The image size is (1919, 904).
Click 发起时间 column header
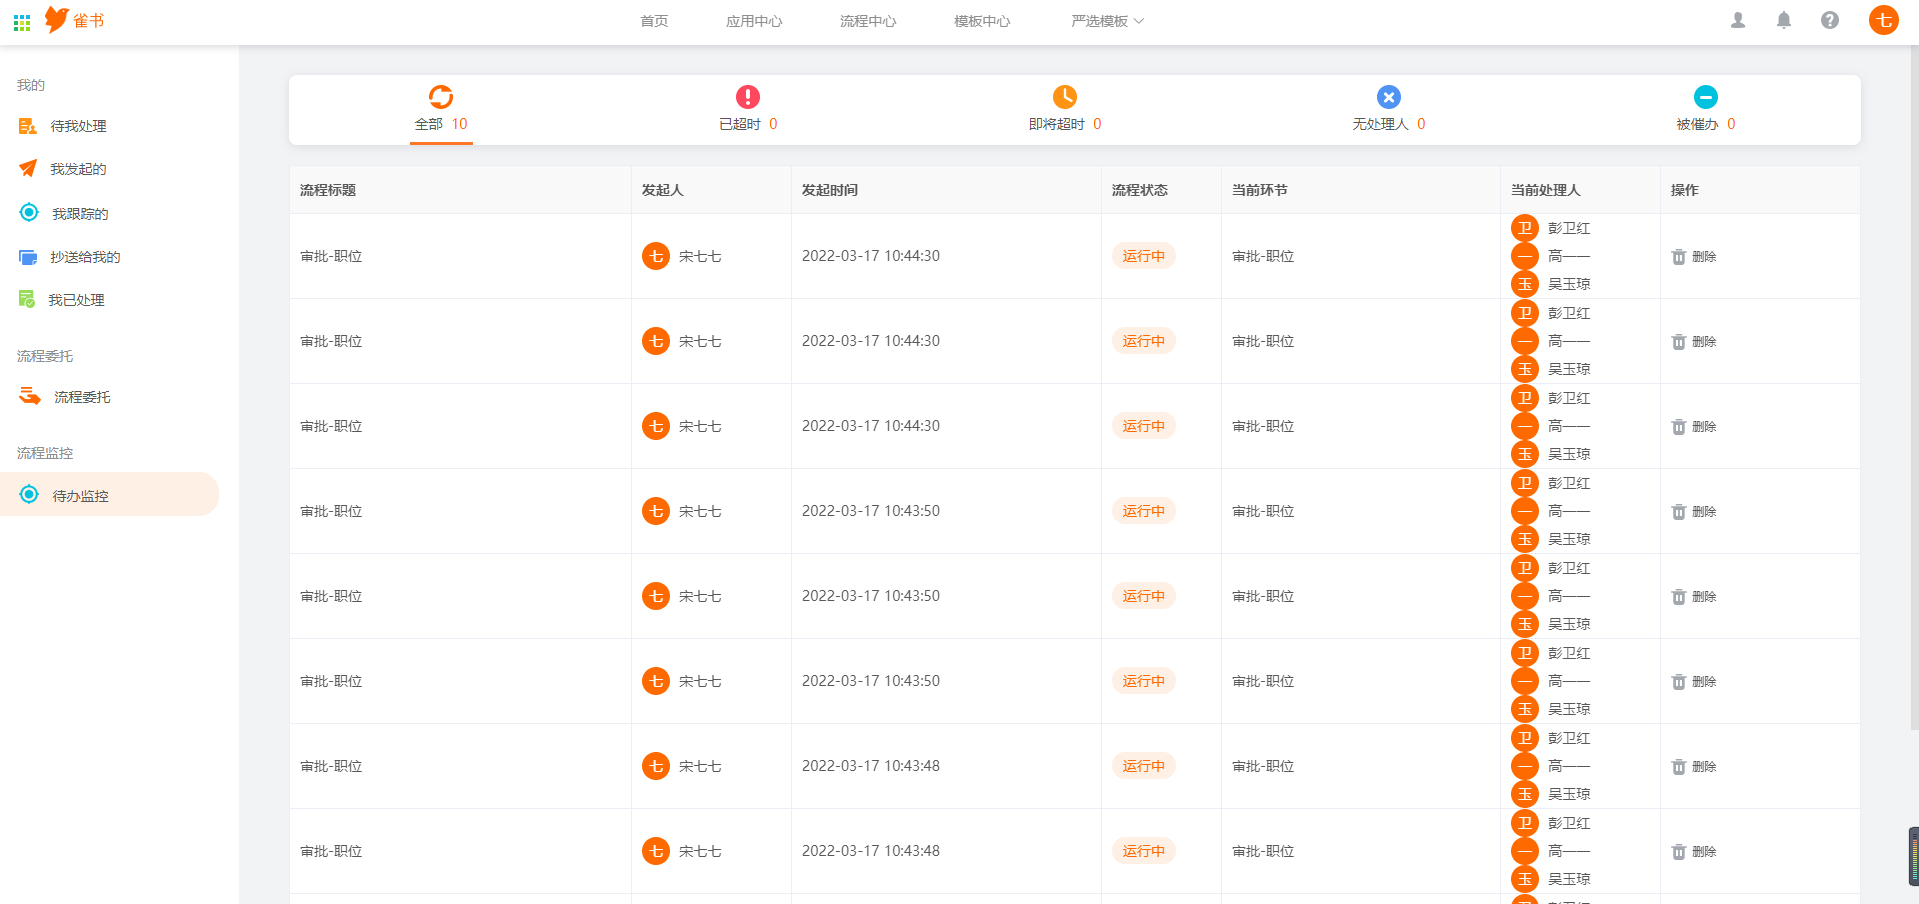tap(830, 190)
